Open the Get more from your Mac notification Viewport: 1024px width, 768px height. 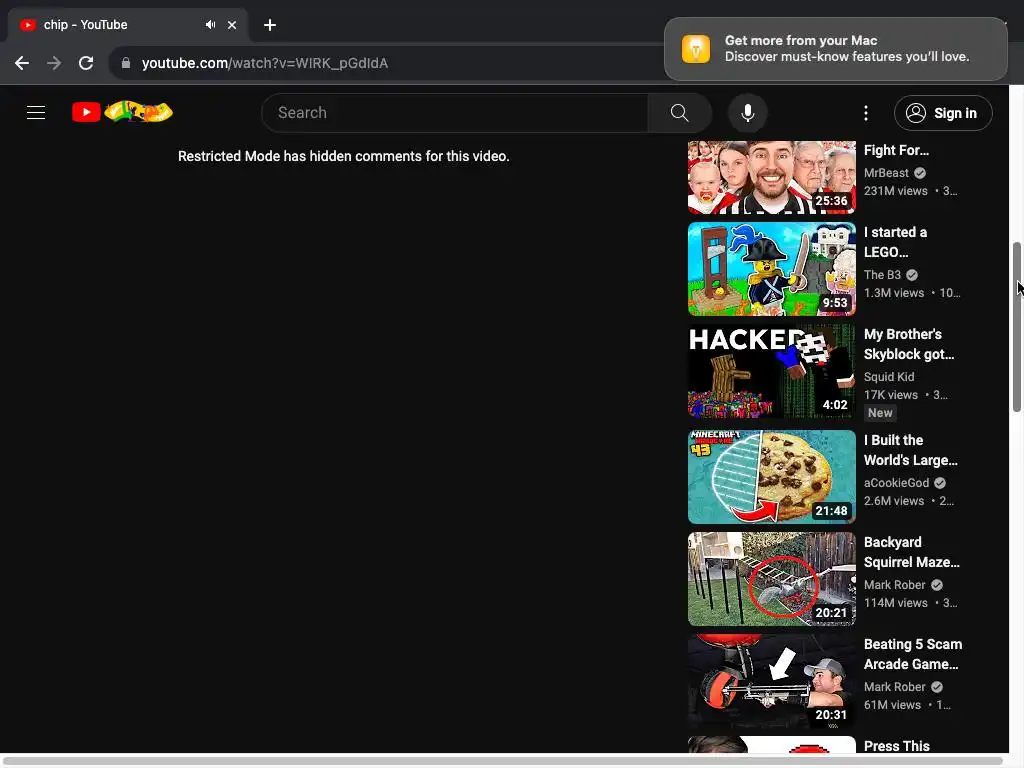(x=835, y=49)
